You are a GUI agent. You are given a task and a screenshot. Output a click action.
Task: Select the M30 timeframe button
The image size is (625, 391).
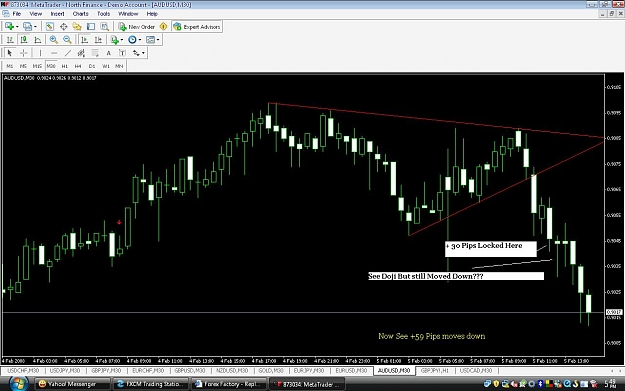click(x=51, y=66)
